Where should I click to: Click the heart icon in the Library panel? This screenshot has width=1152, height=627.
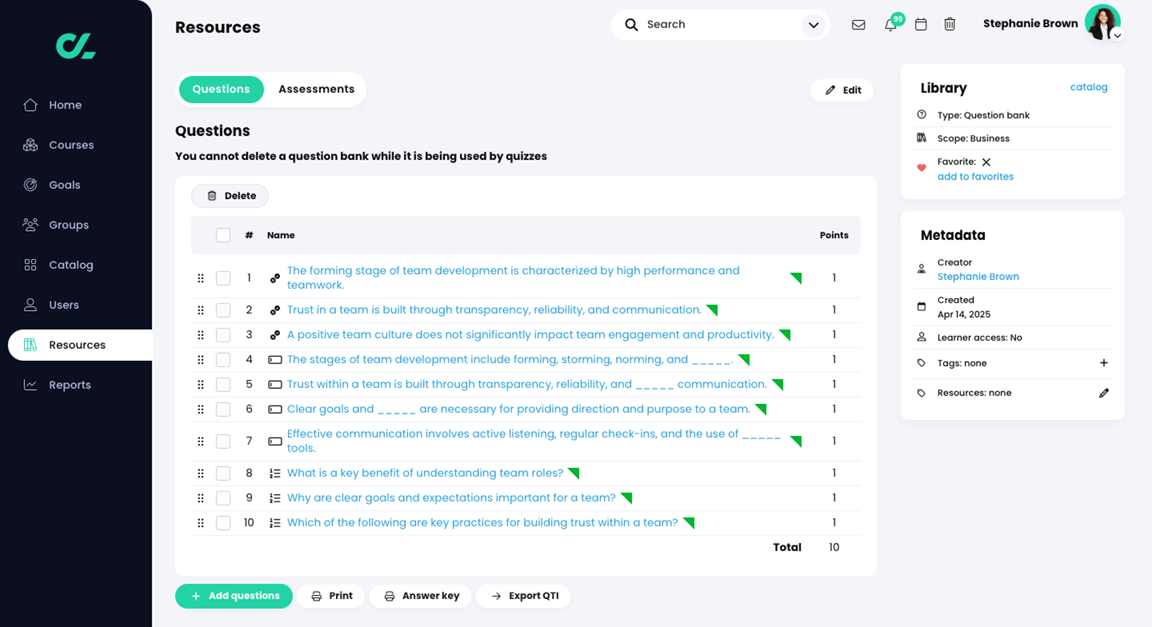[x=921, y=168]
